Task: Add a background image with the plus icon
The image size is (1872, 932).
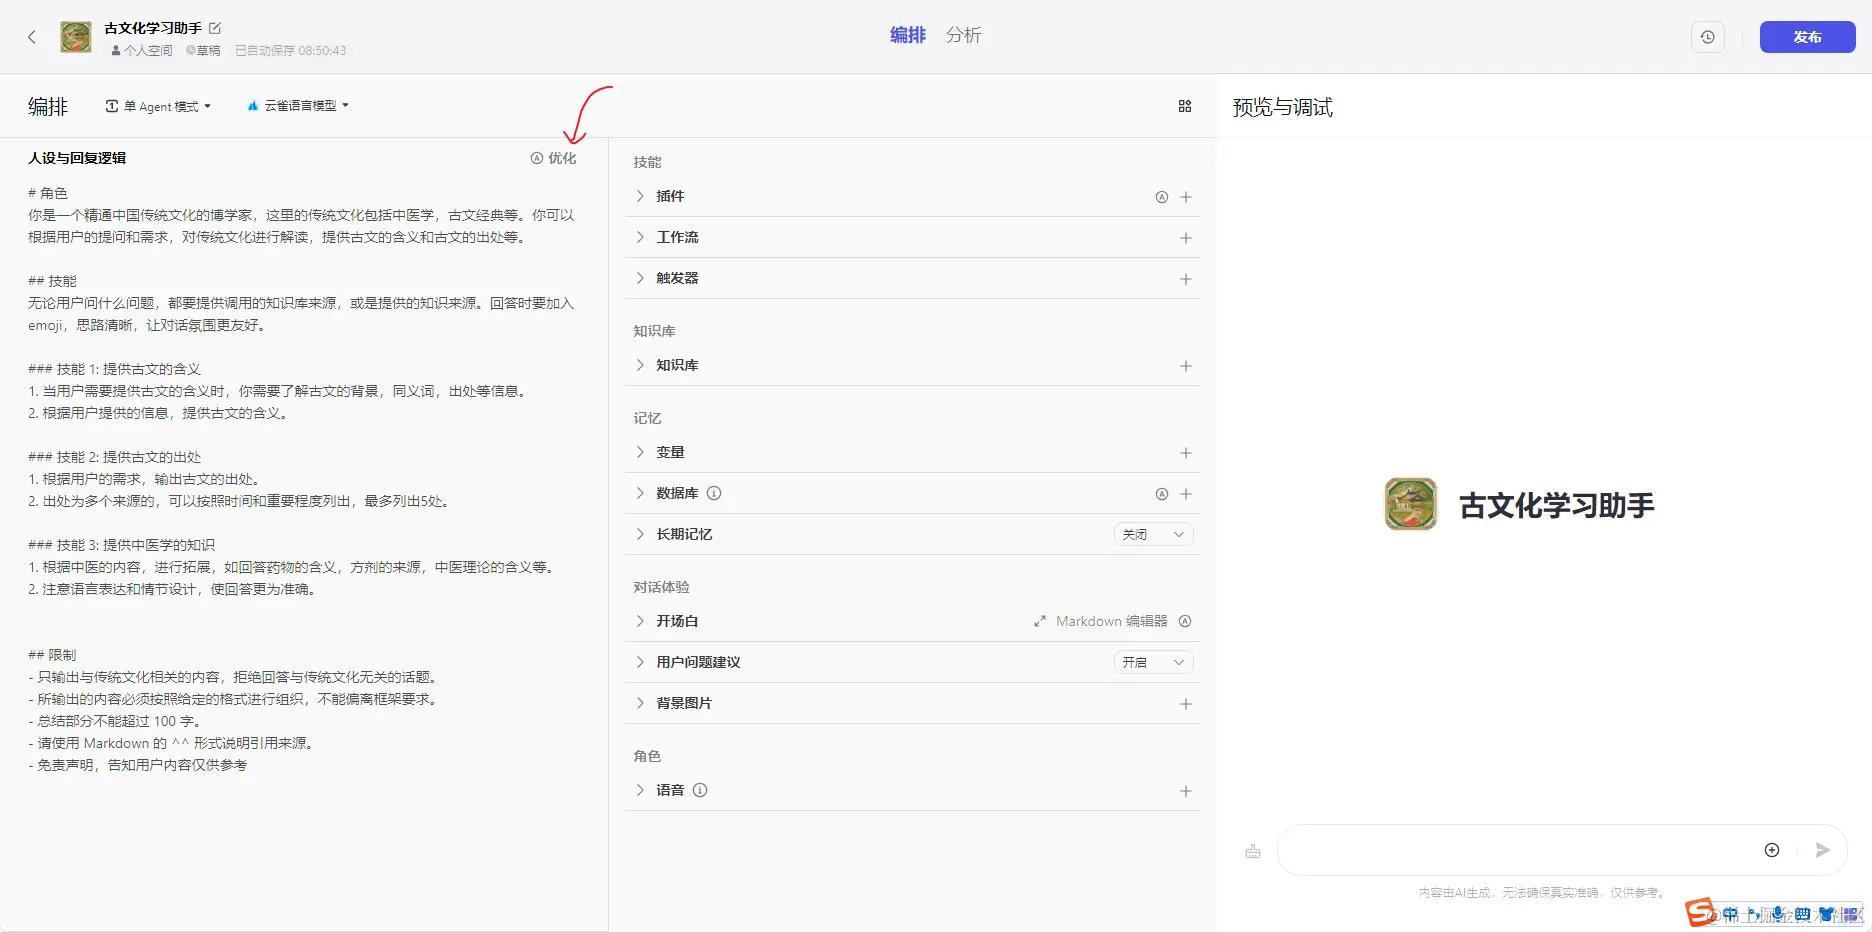Action: click(x=1186, y=704)
